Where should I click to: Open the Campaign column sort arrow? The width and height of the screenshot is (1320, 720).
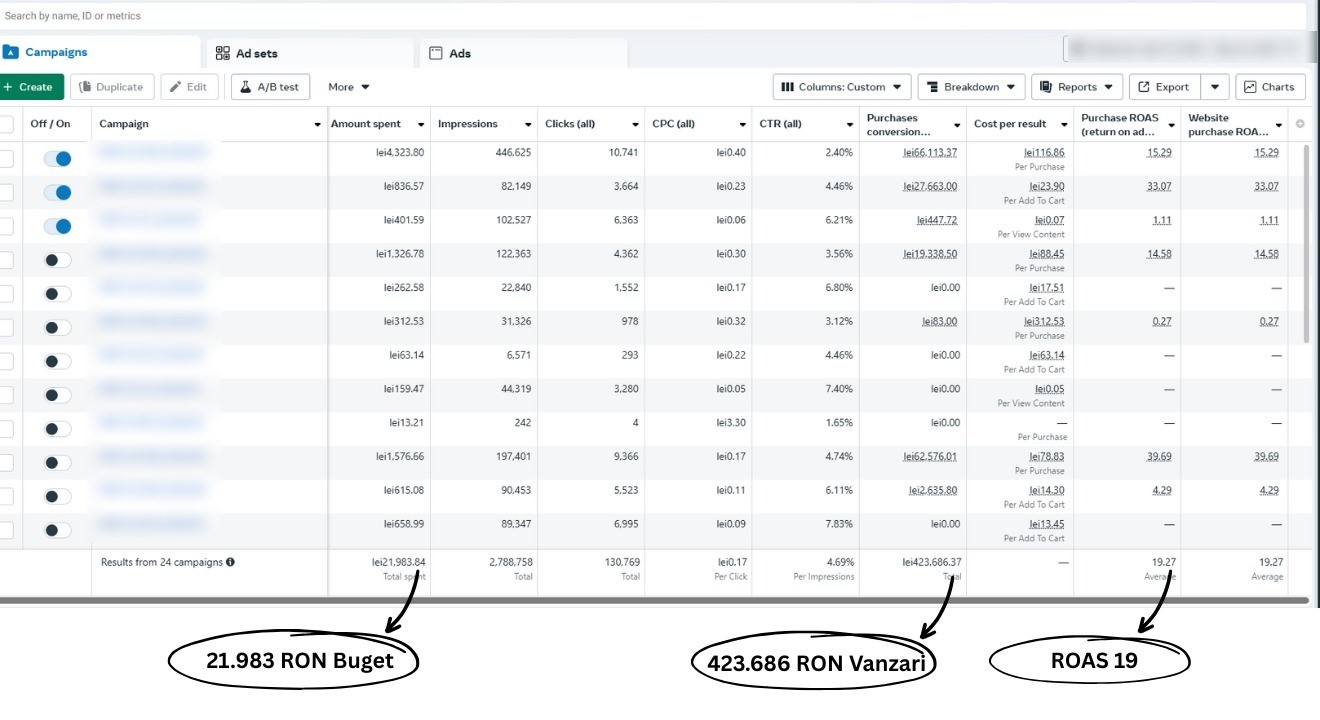317,125
